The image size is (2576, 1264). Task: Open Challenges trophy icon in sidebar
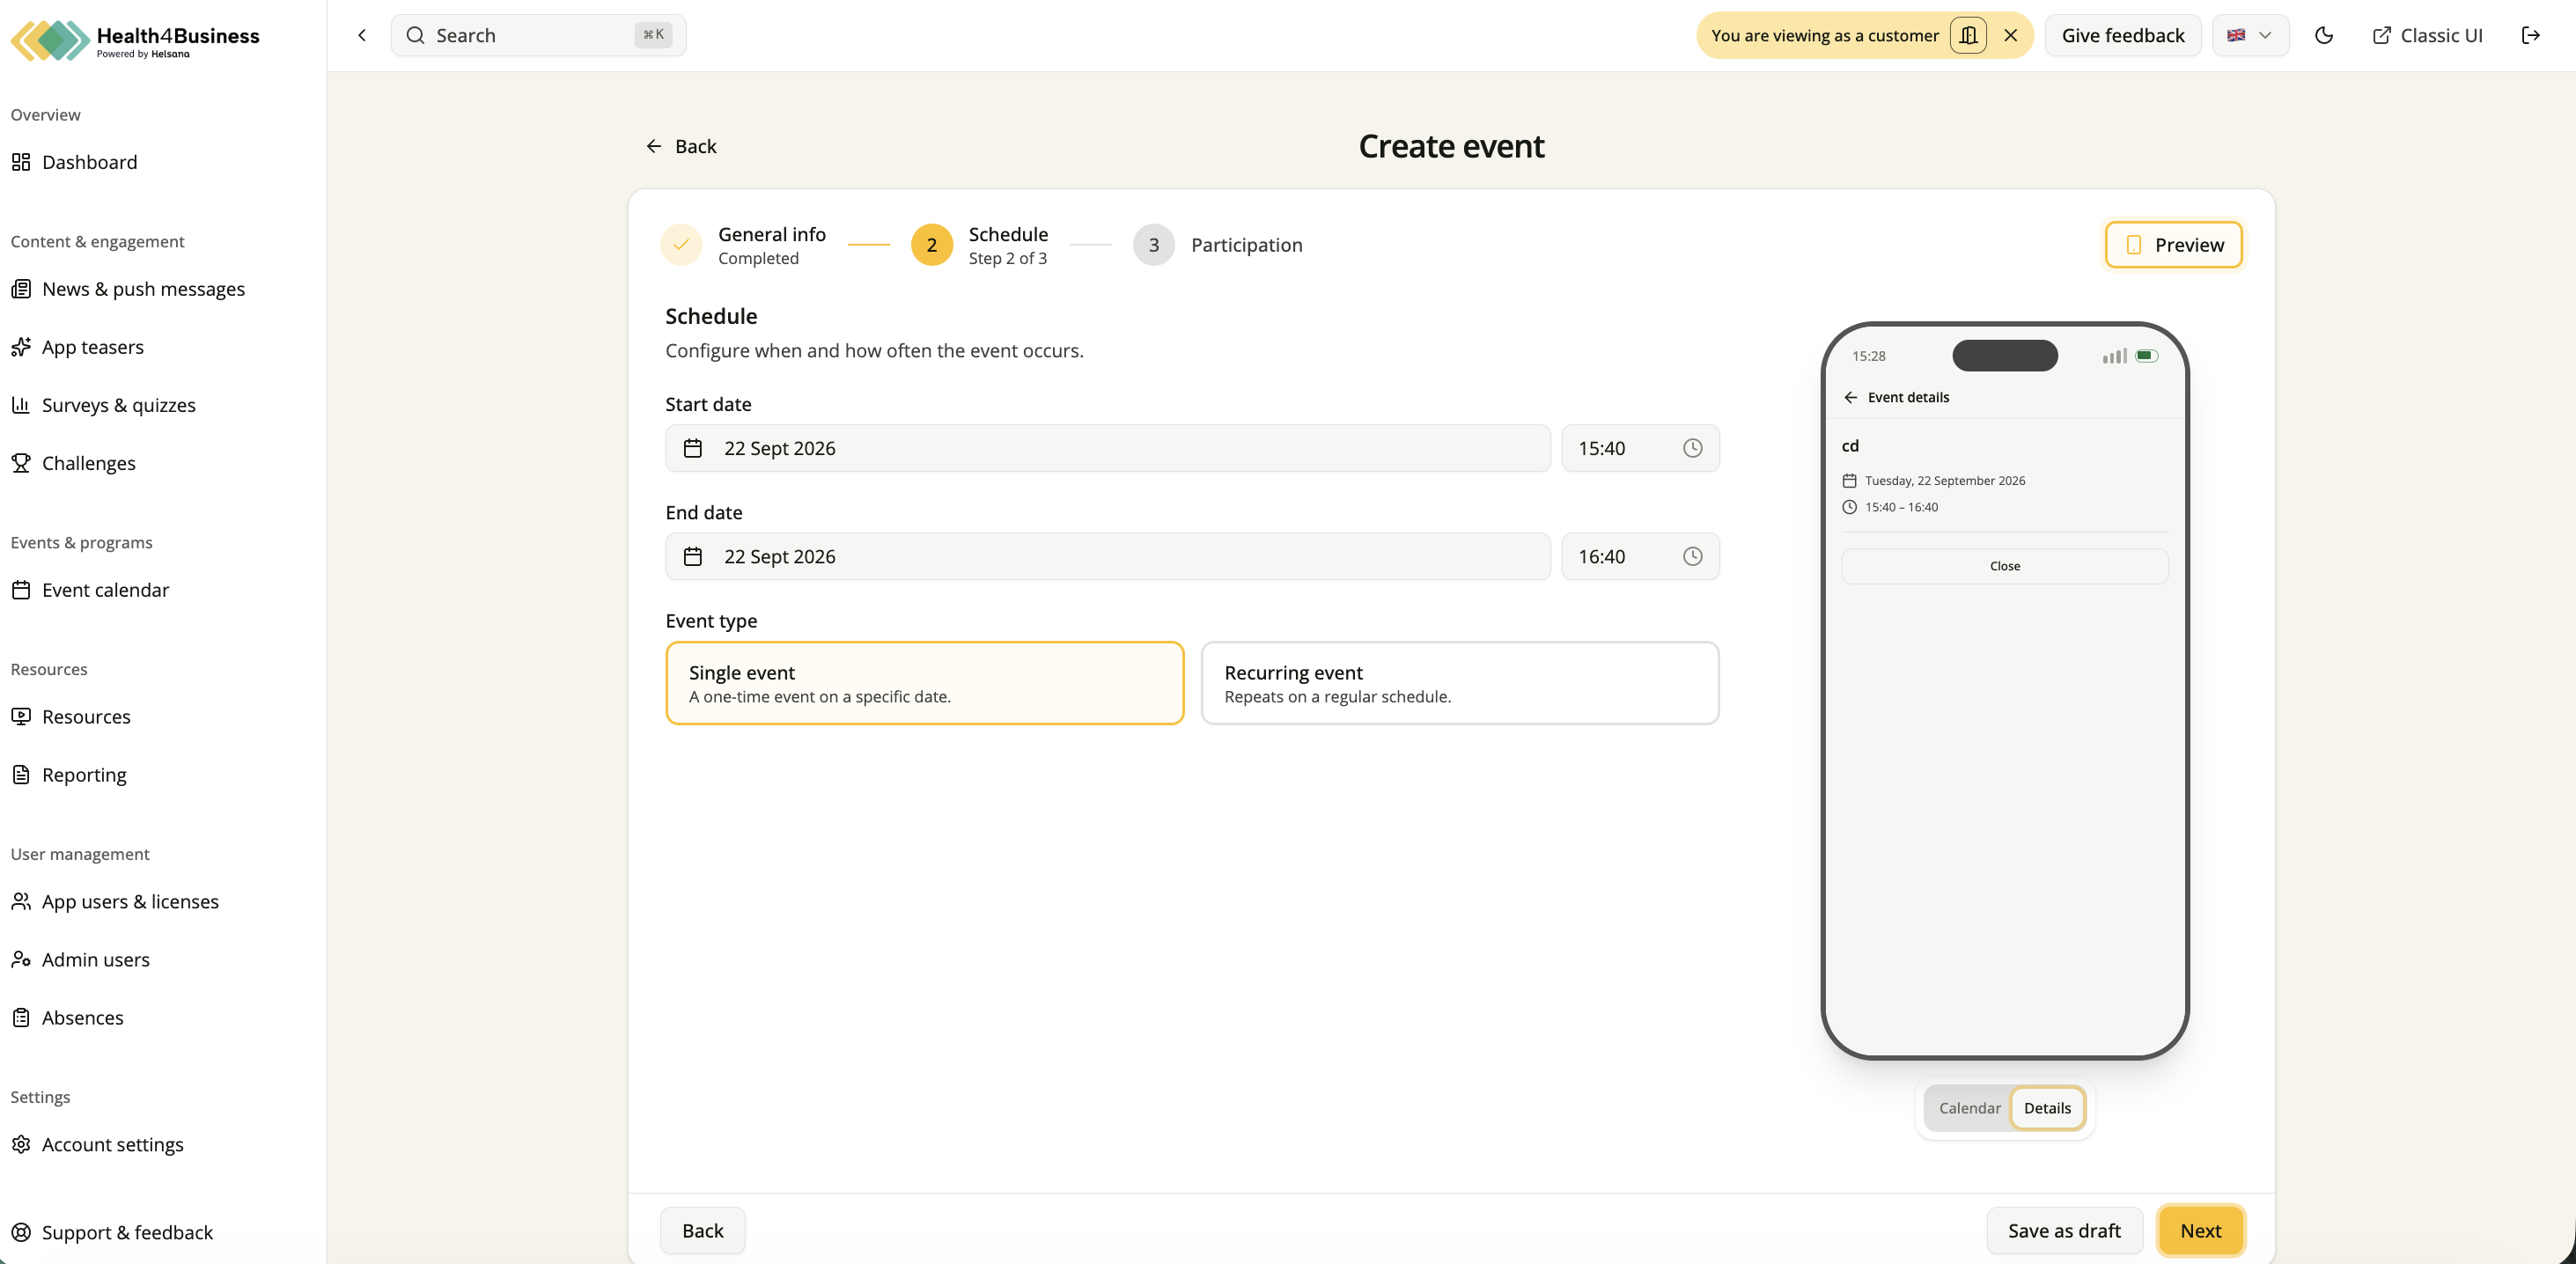pos(21,463)
